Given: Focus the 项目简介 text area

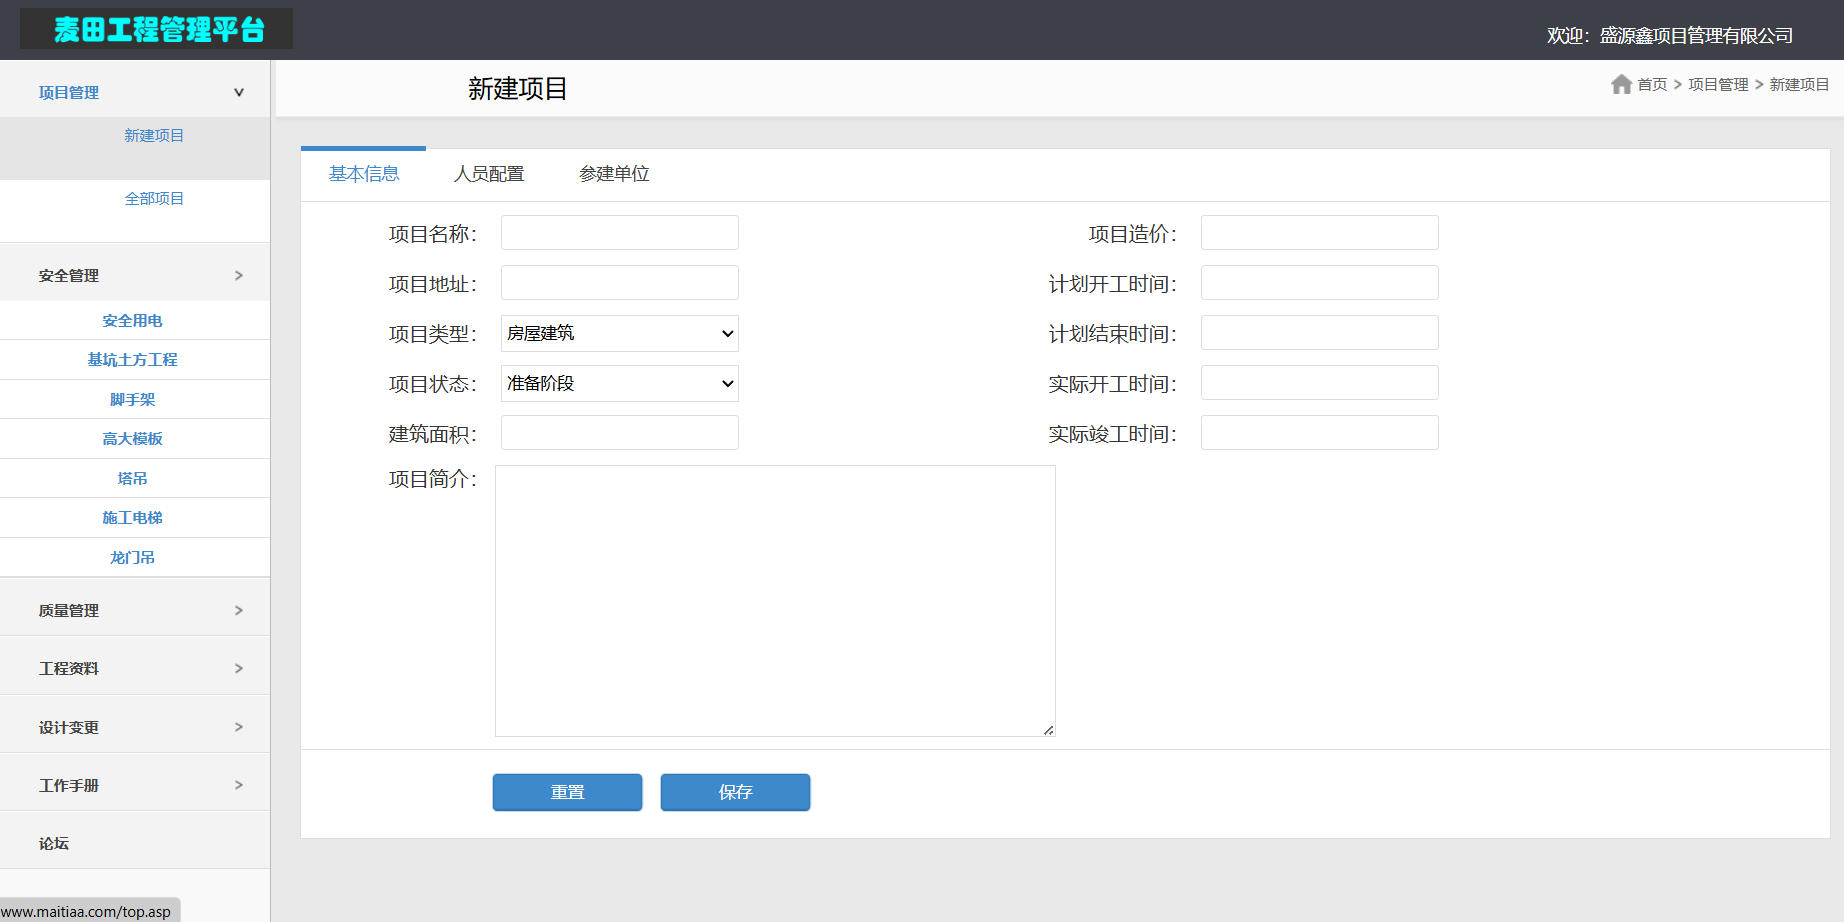Looking at the screenshot, I should [x=775, y=600].
